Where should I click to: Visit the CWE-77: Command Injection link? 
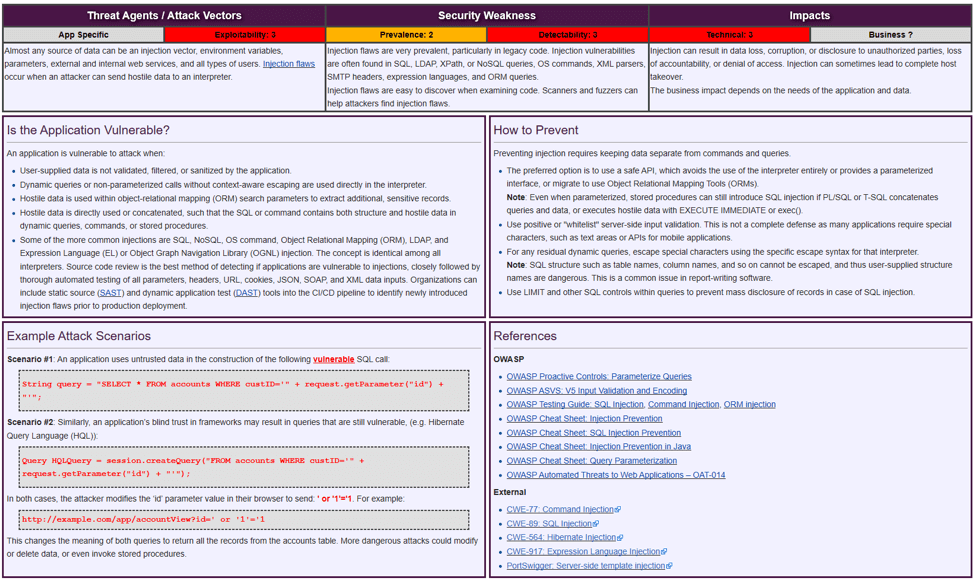pos(560,510)
